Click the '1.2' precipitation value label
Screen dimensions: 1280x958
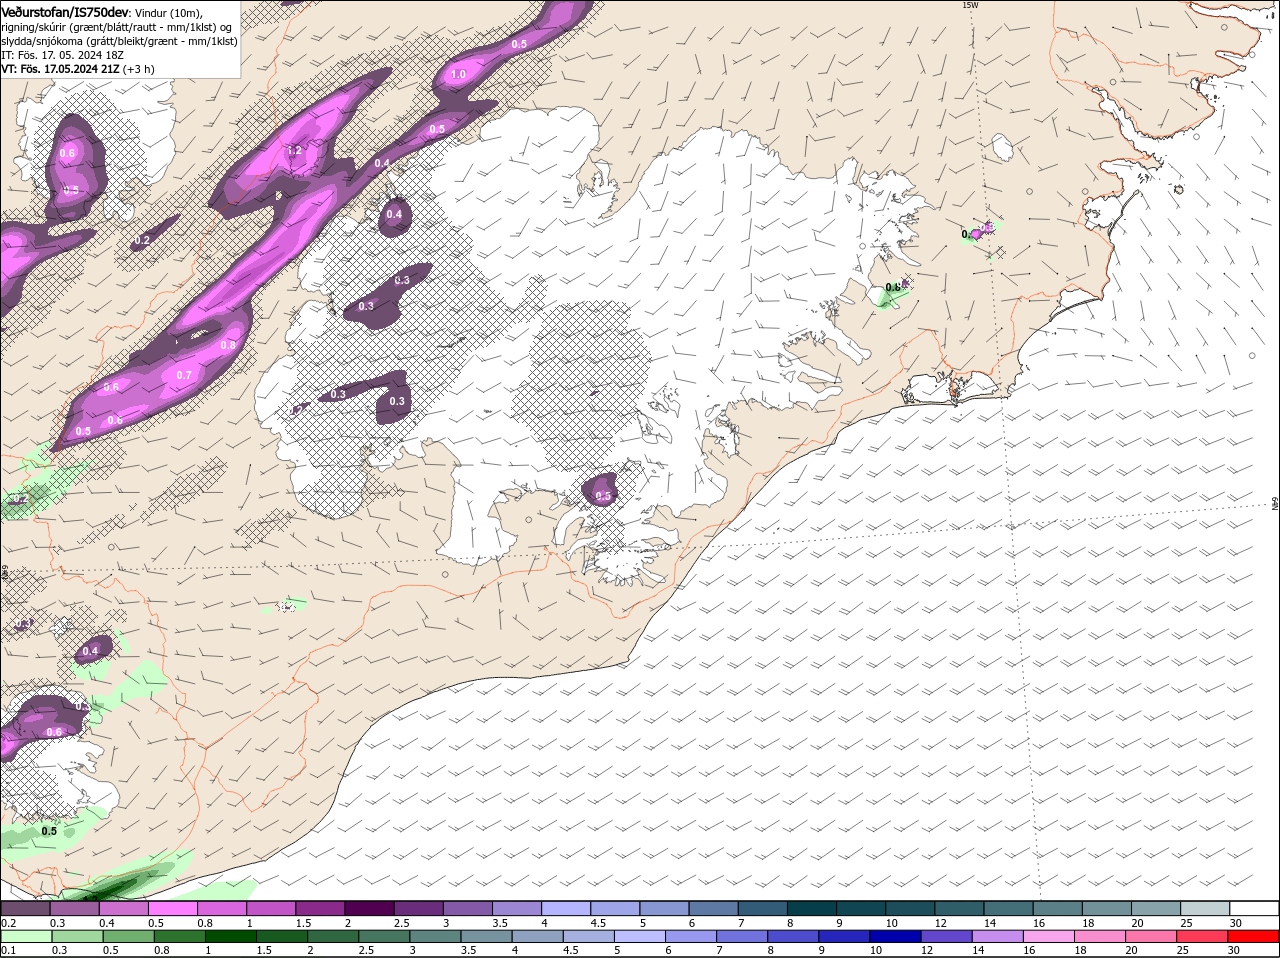(x=294, y=151)
